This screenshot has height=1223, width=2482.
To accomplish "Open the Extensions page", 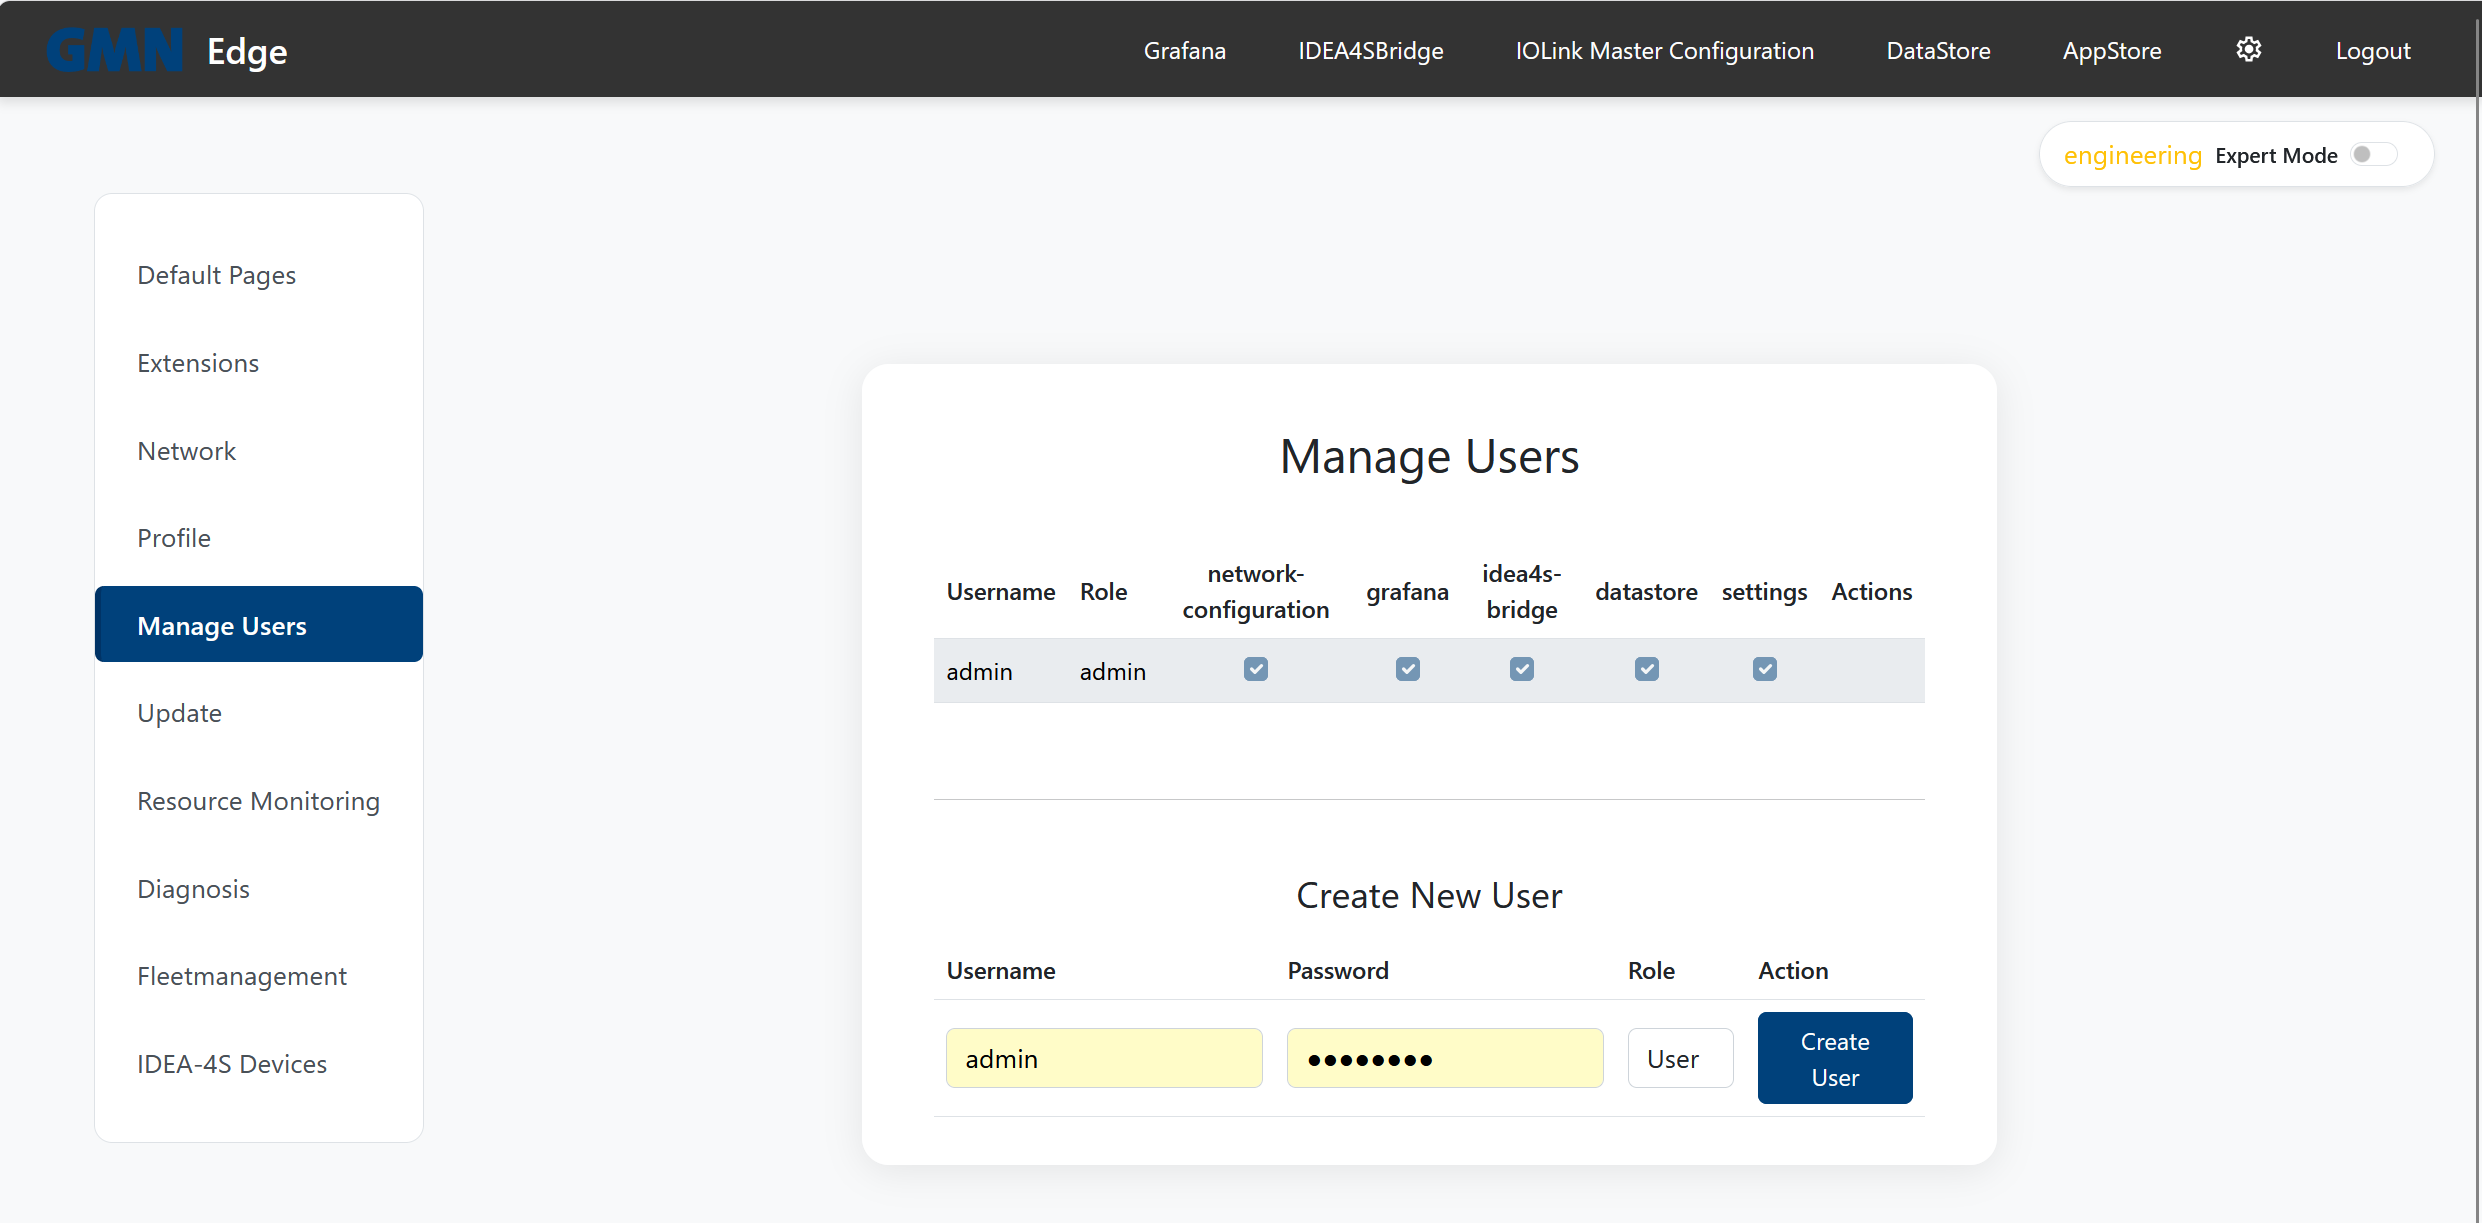I will [x=198, y=362].
